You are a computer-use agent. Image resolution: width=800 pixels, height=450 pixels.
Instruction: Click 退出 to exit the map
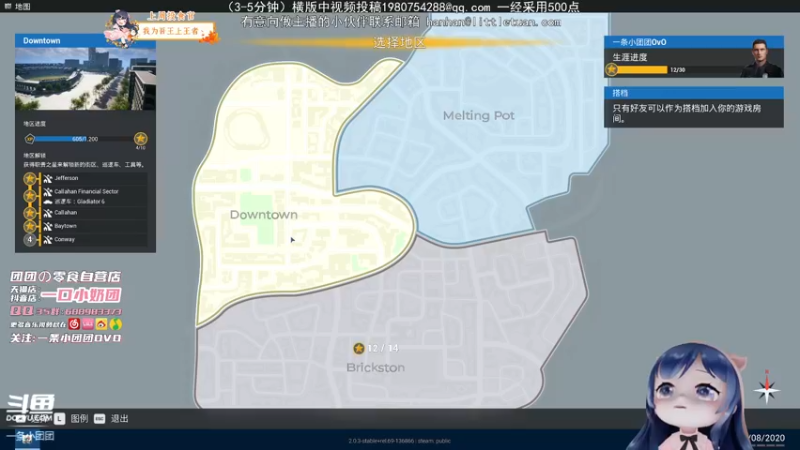(119, 418)
